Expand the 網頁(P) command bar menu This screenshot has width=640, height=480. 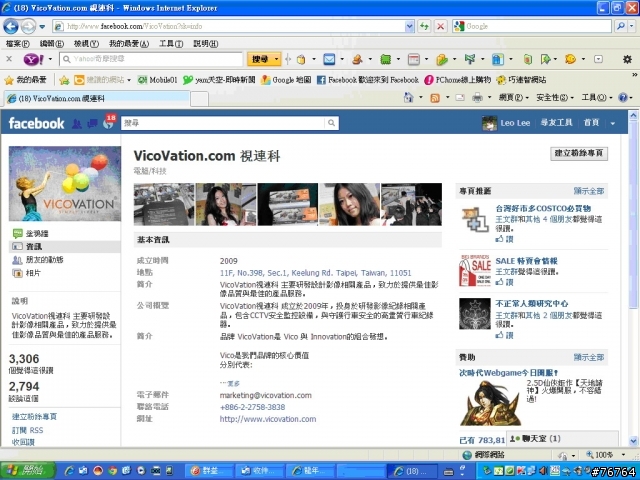[513, 98]
